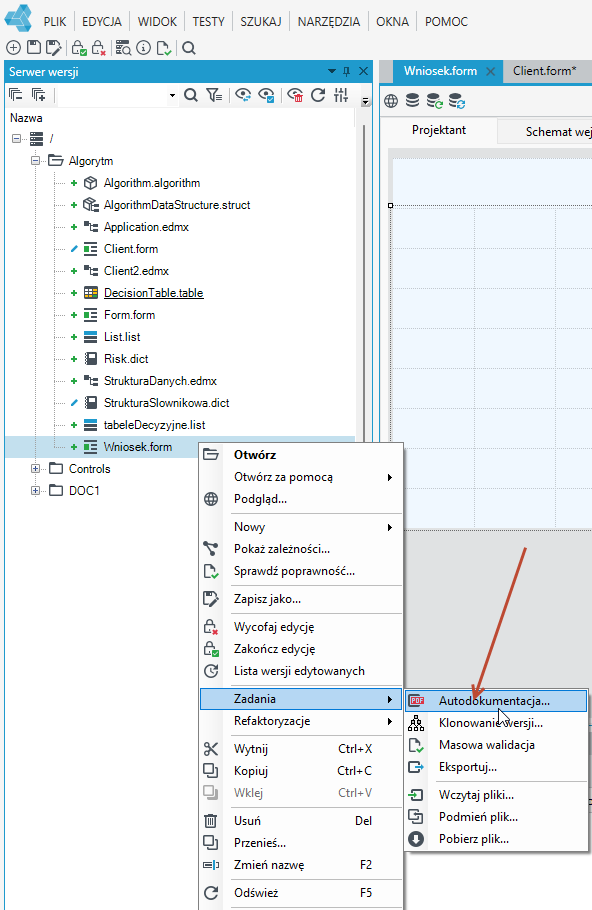Screen dimensions: 592x910
Task: Expand the Controls folder
Action: (35, 468)
